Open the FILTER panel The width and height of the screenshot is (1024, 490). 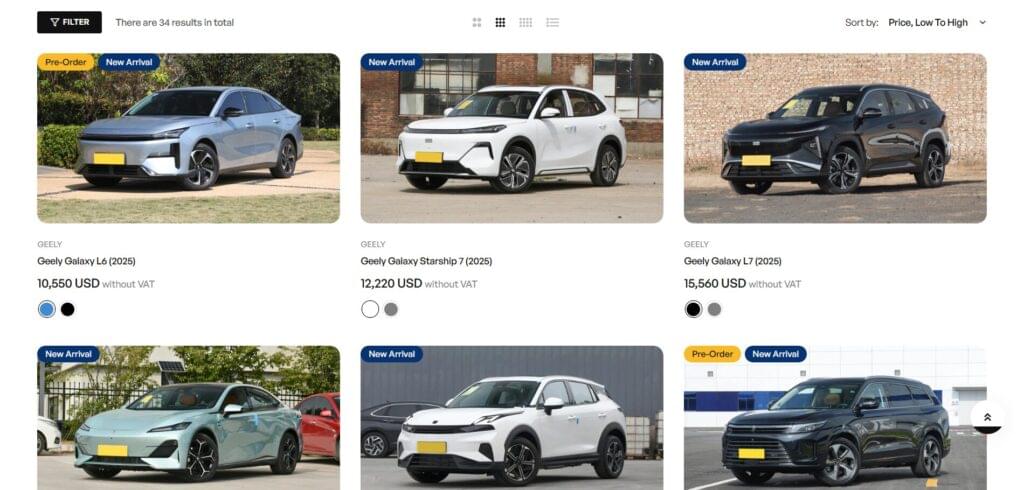tap(69, 22)
